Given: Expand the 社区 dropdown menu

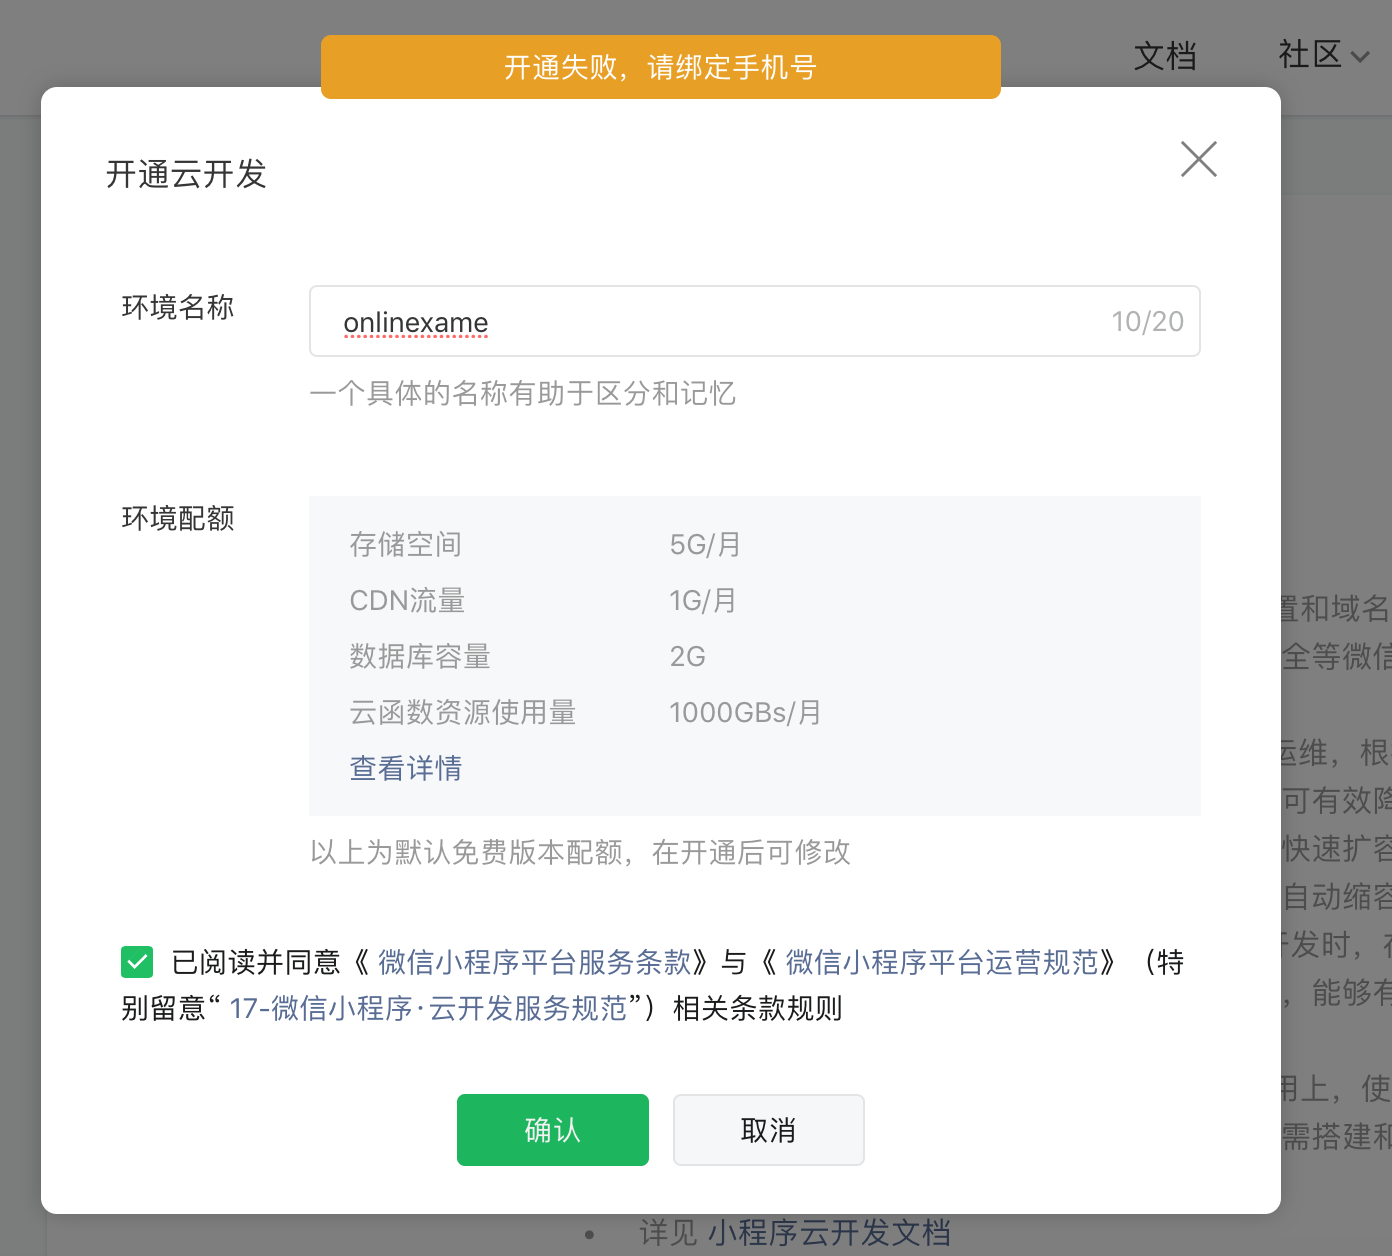Looking at the screenshot, I should coord(1324,55).
